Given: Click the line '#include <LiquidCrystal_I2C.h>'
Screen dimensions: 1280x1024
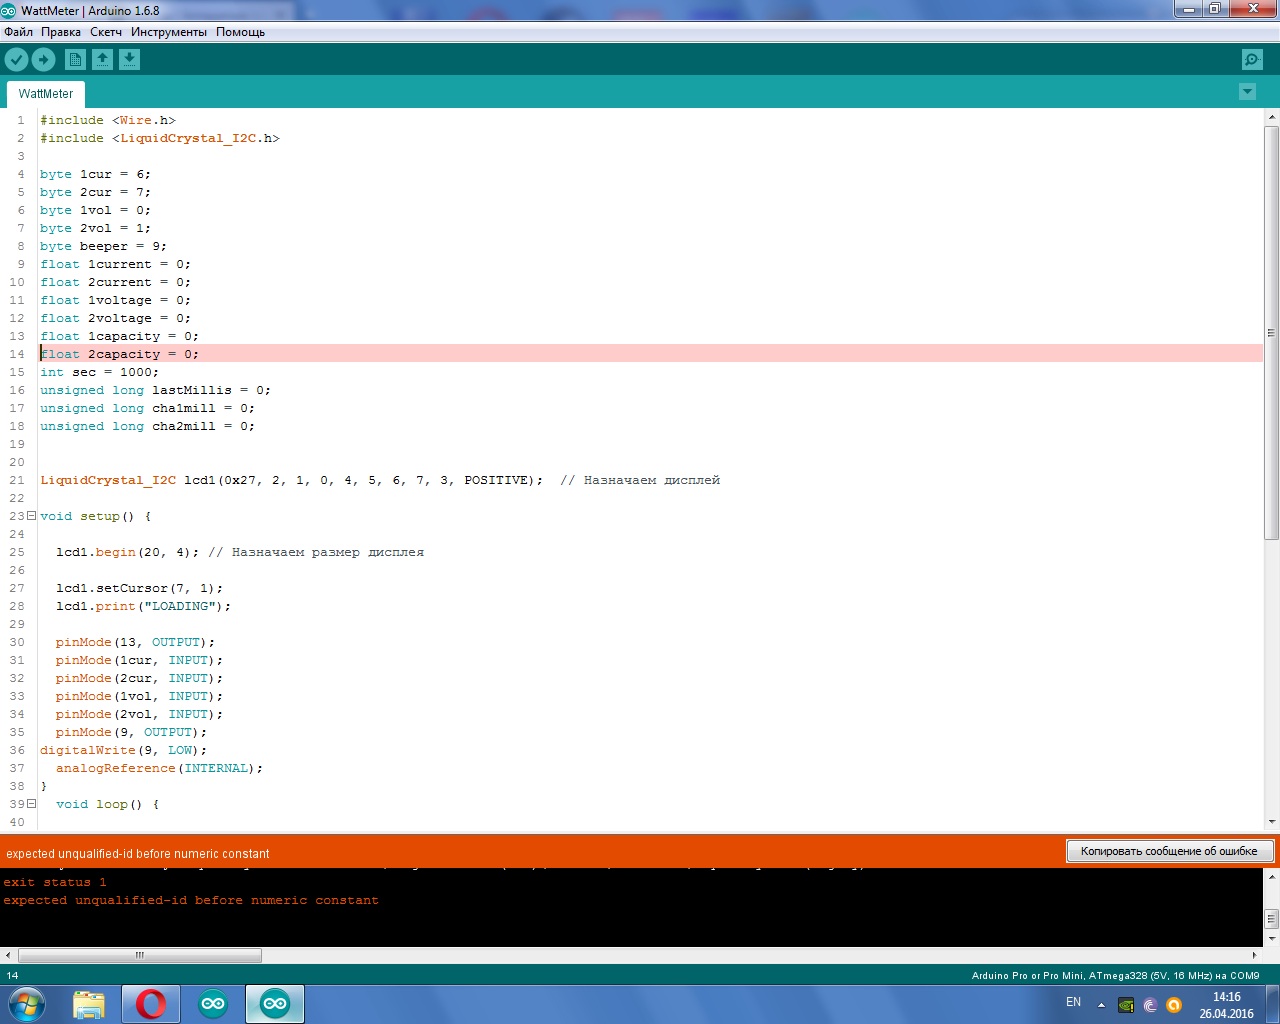Looking at the screenshot, I should (x=160, y=138).
